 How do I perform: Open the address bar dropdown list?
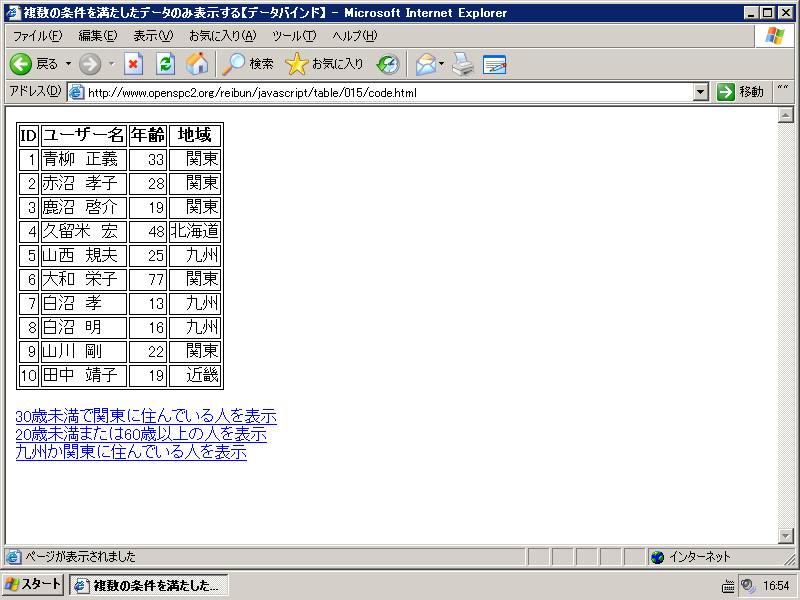coord(701,92)
